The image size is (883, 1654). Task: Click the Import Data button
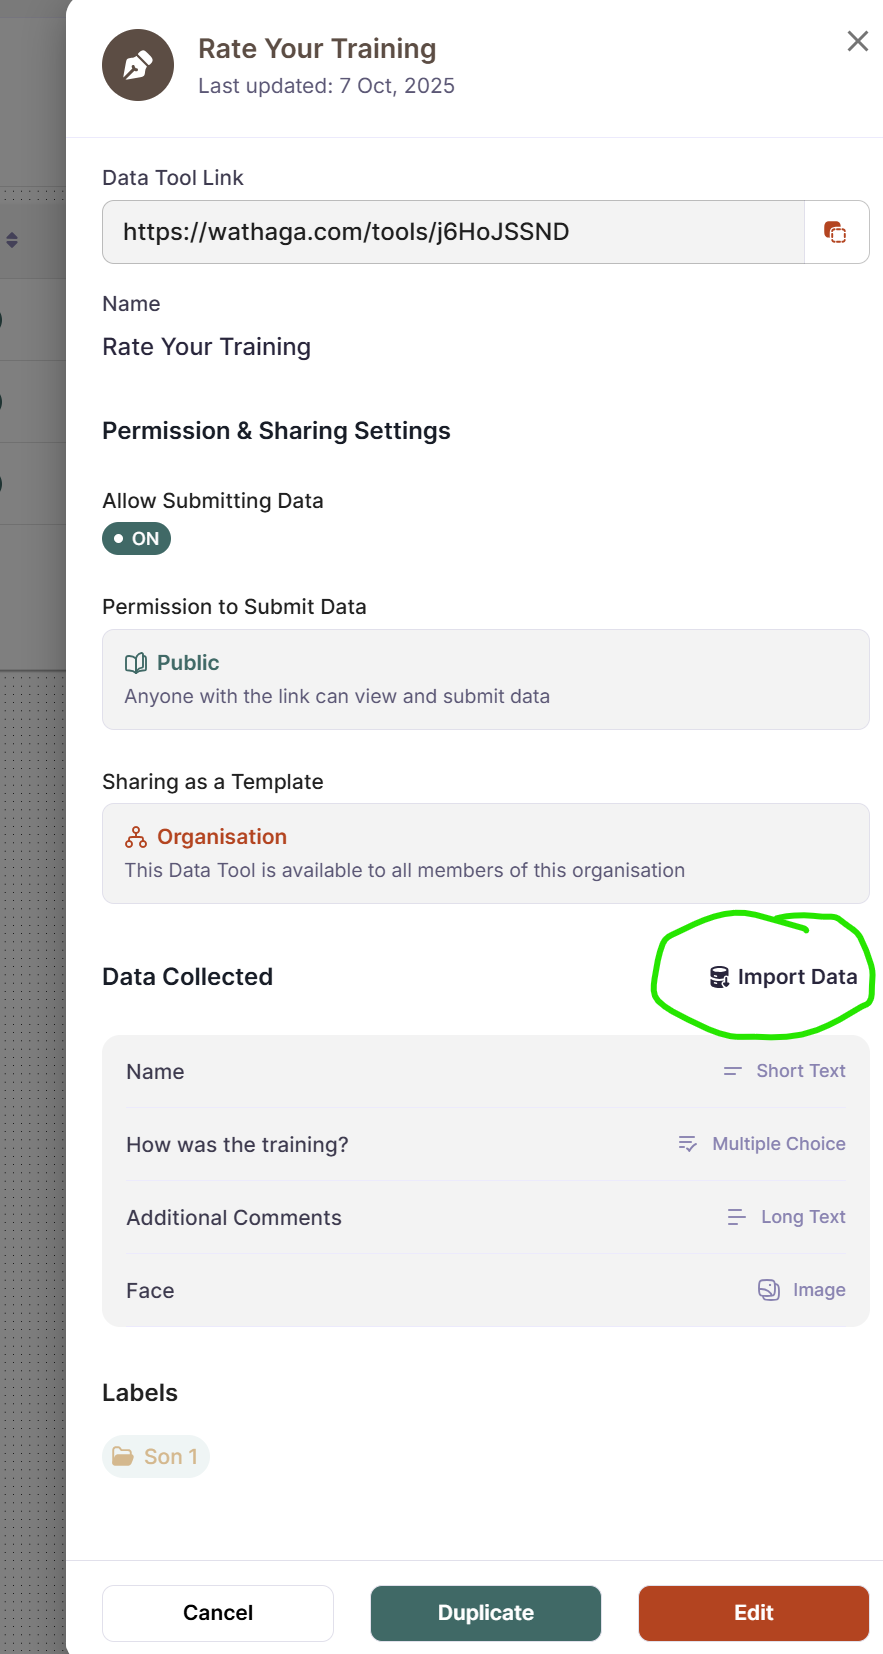click(x=784, y=977)
